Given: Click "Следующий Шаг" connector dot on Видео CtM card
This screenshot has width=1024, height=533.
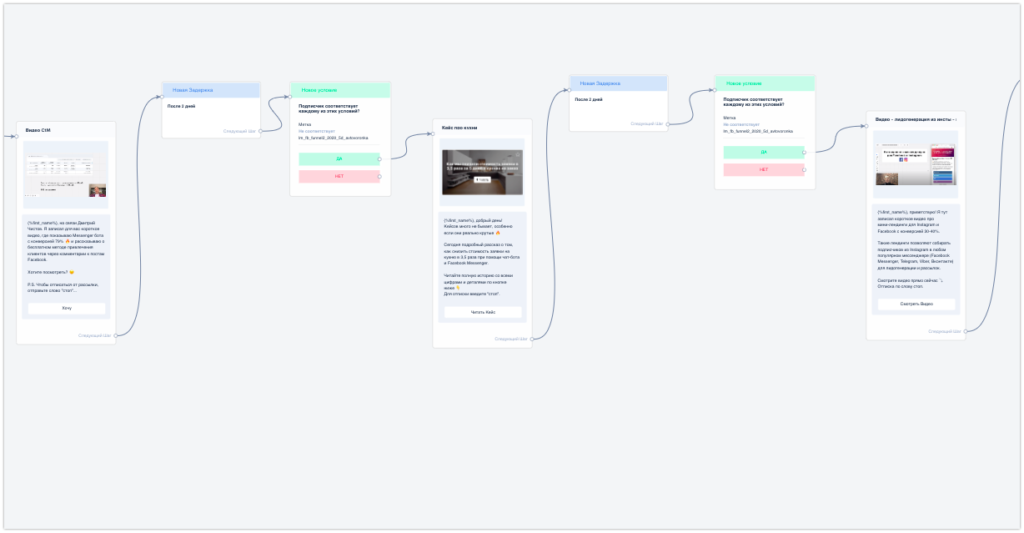Looking at the screenshot, I should tap(116, 336).
